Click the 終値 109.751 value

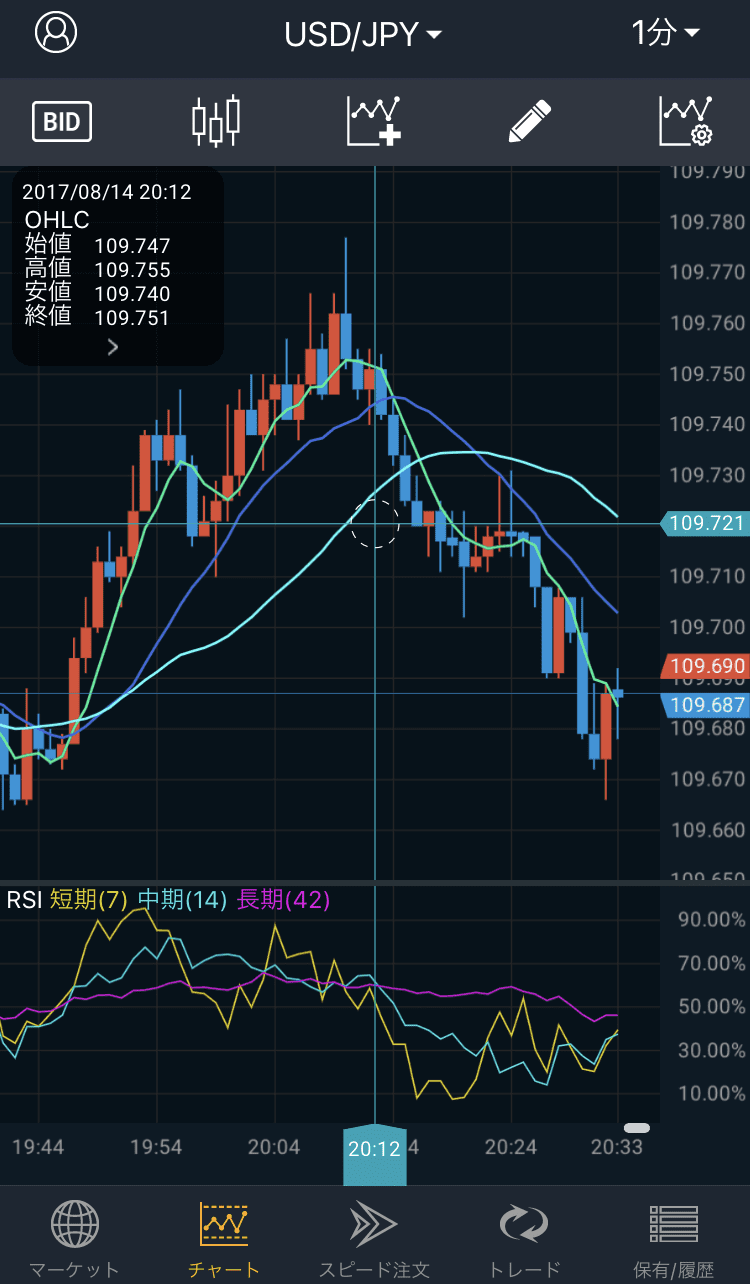tap(132, 318)
